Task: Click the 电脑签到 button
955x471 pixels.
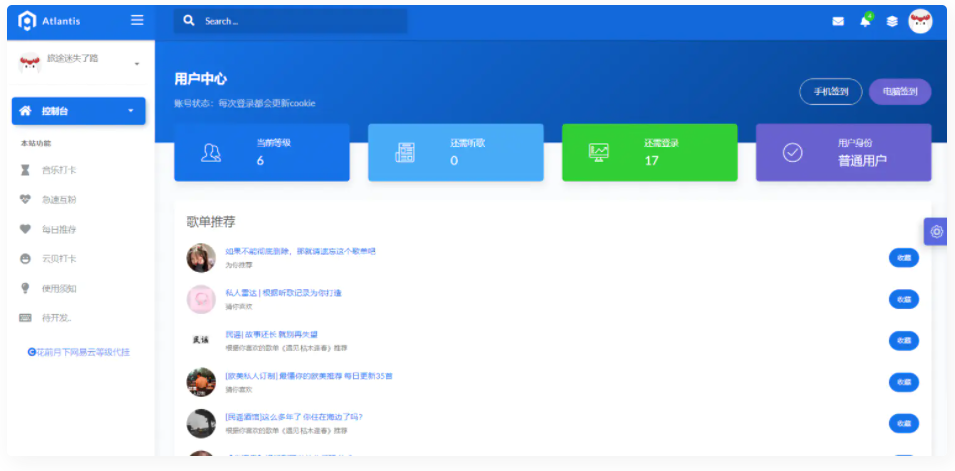Action: click(x=899, y=92)
